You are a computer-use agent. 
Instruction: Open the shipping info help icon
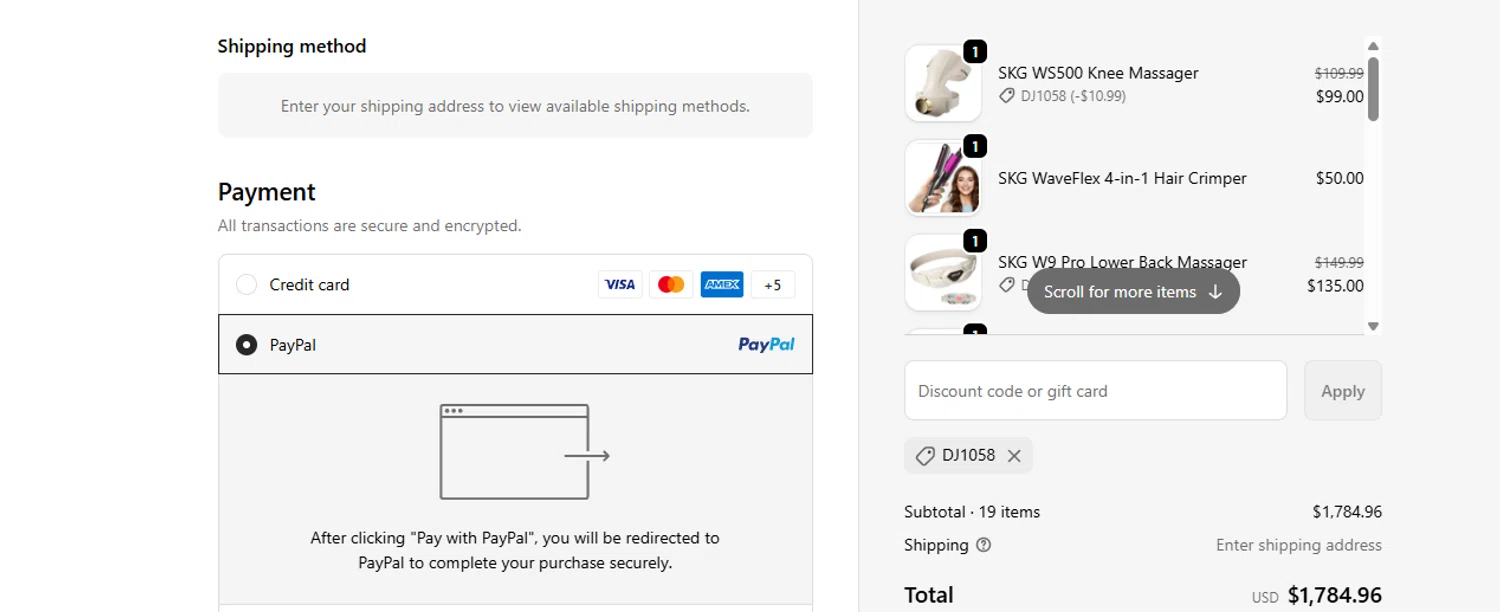[984, 545]
